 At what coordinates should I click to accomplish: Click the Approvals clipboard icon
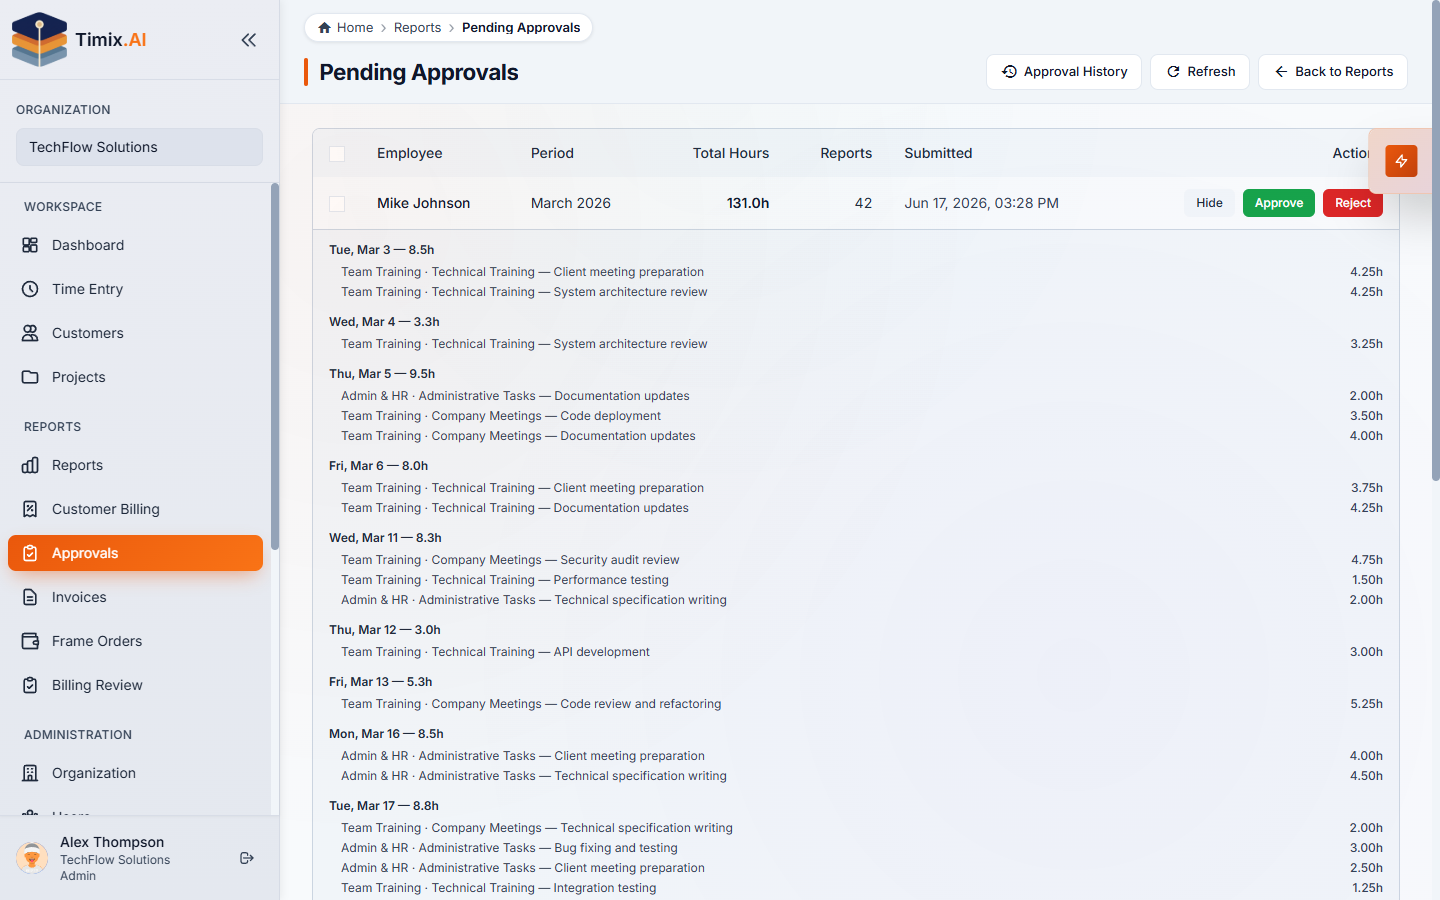click(x=30, y=553)
